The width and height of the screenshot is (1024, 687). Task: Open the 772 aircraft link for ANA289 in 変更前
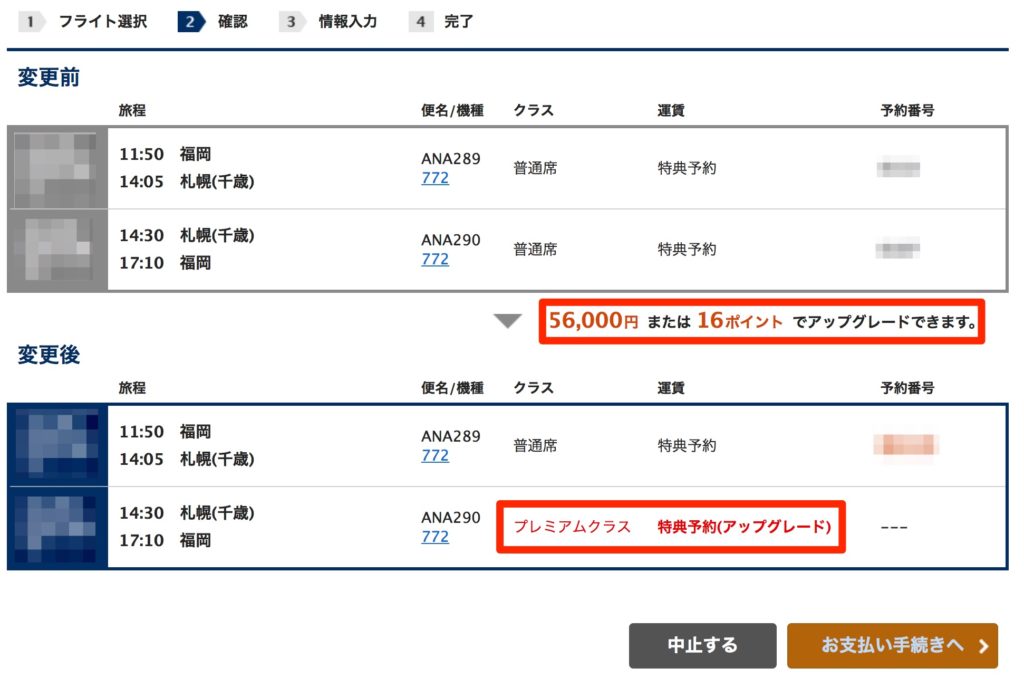[435, 178]
